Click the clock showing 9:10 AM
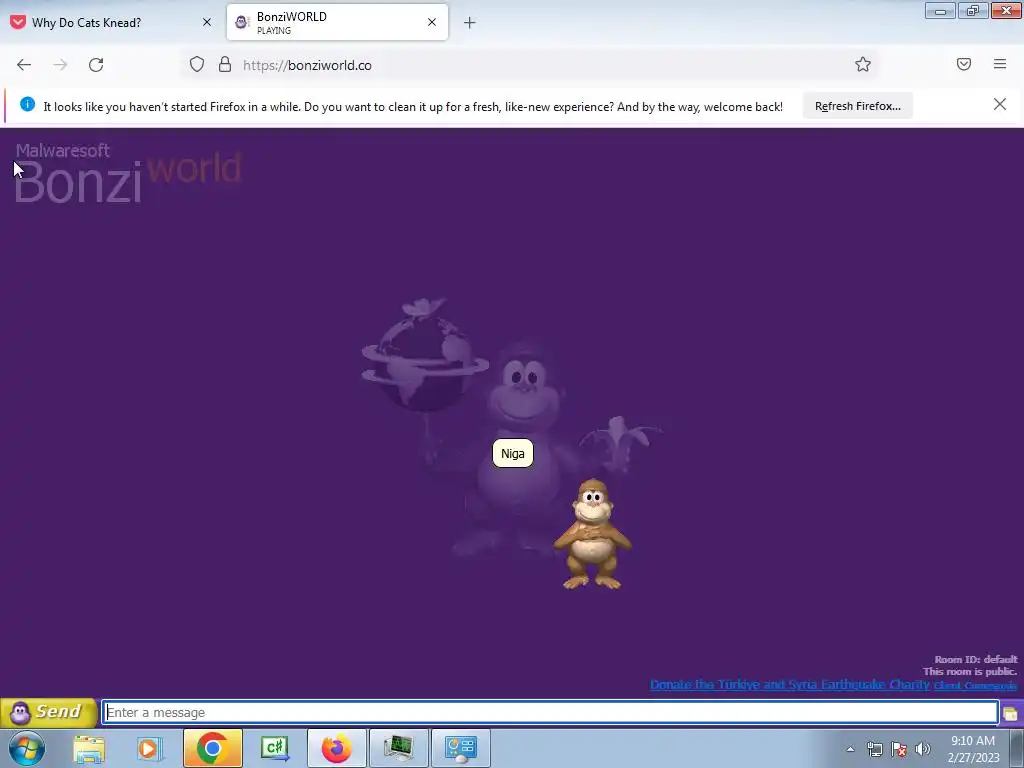Viewport: 1024px width, 768px height. coord(973,741)
